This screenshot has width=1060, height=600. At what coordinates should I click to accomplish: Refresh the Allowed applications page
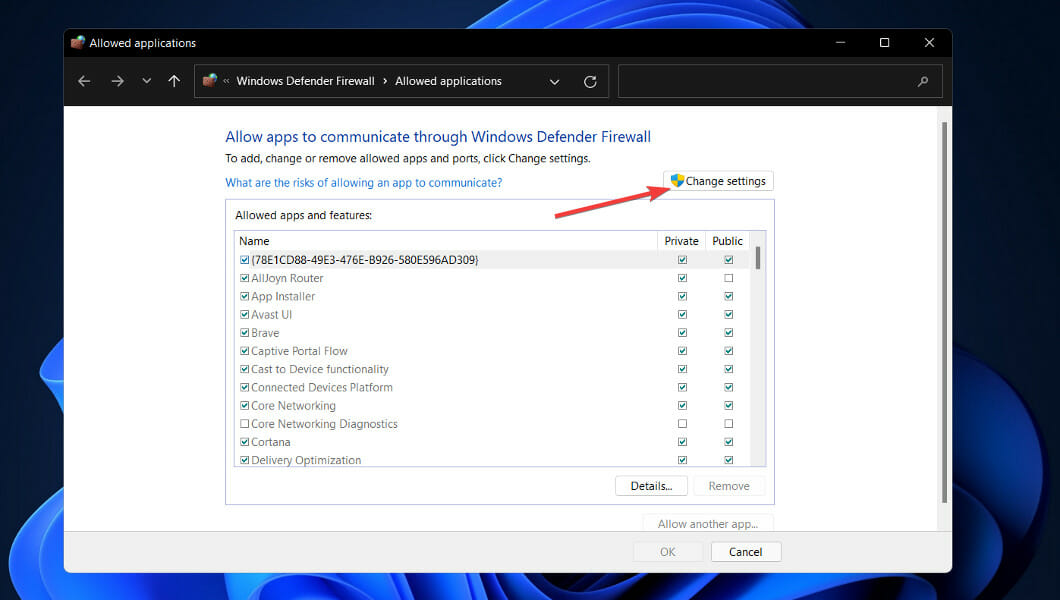coord(590,82)
